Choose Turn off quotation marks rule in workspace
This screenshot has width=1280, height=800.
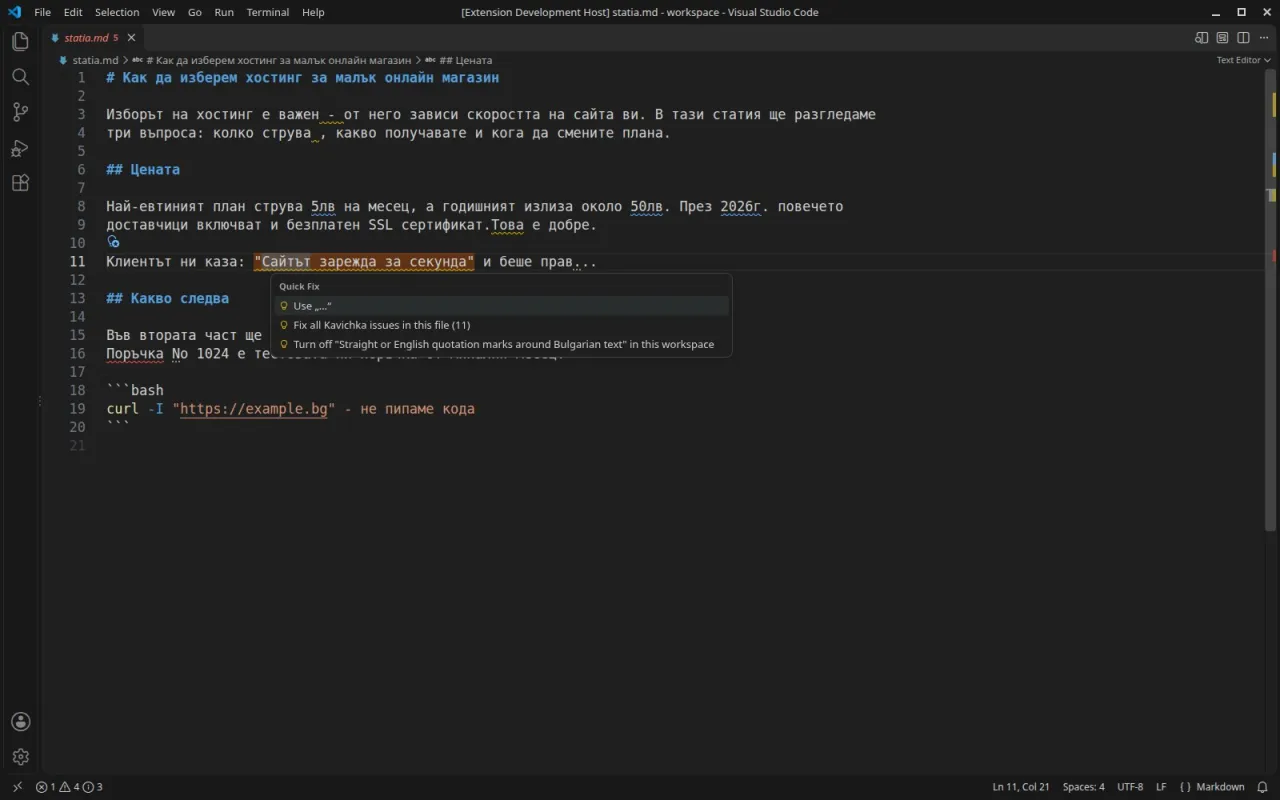pos(501,344)
